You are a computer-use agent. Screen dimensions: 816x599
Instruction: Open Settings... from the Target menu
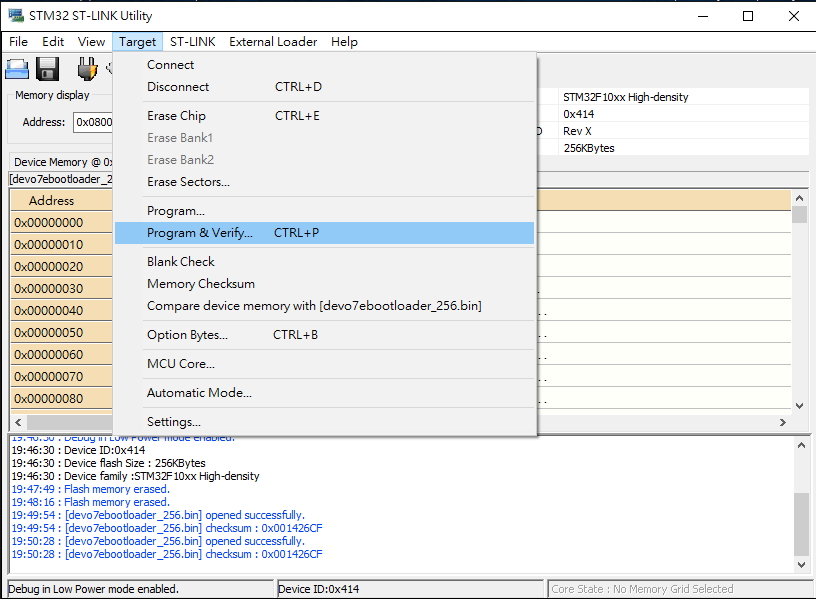click(x=324, y=422)
